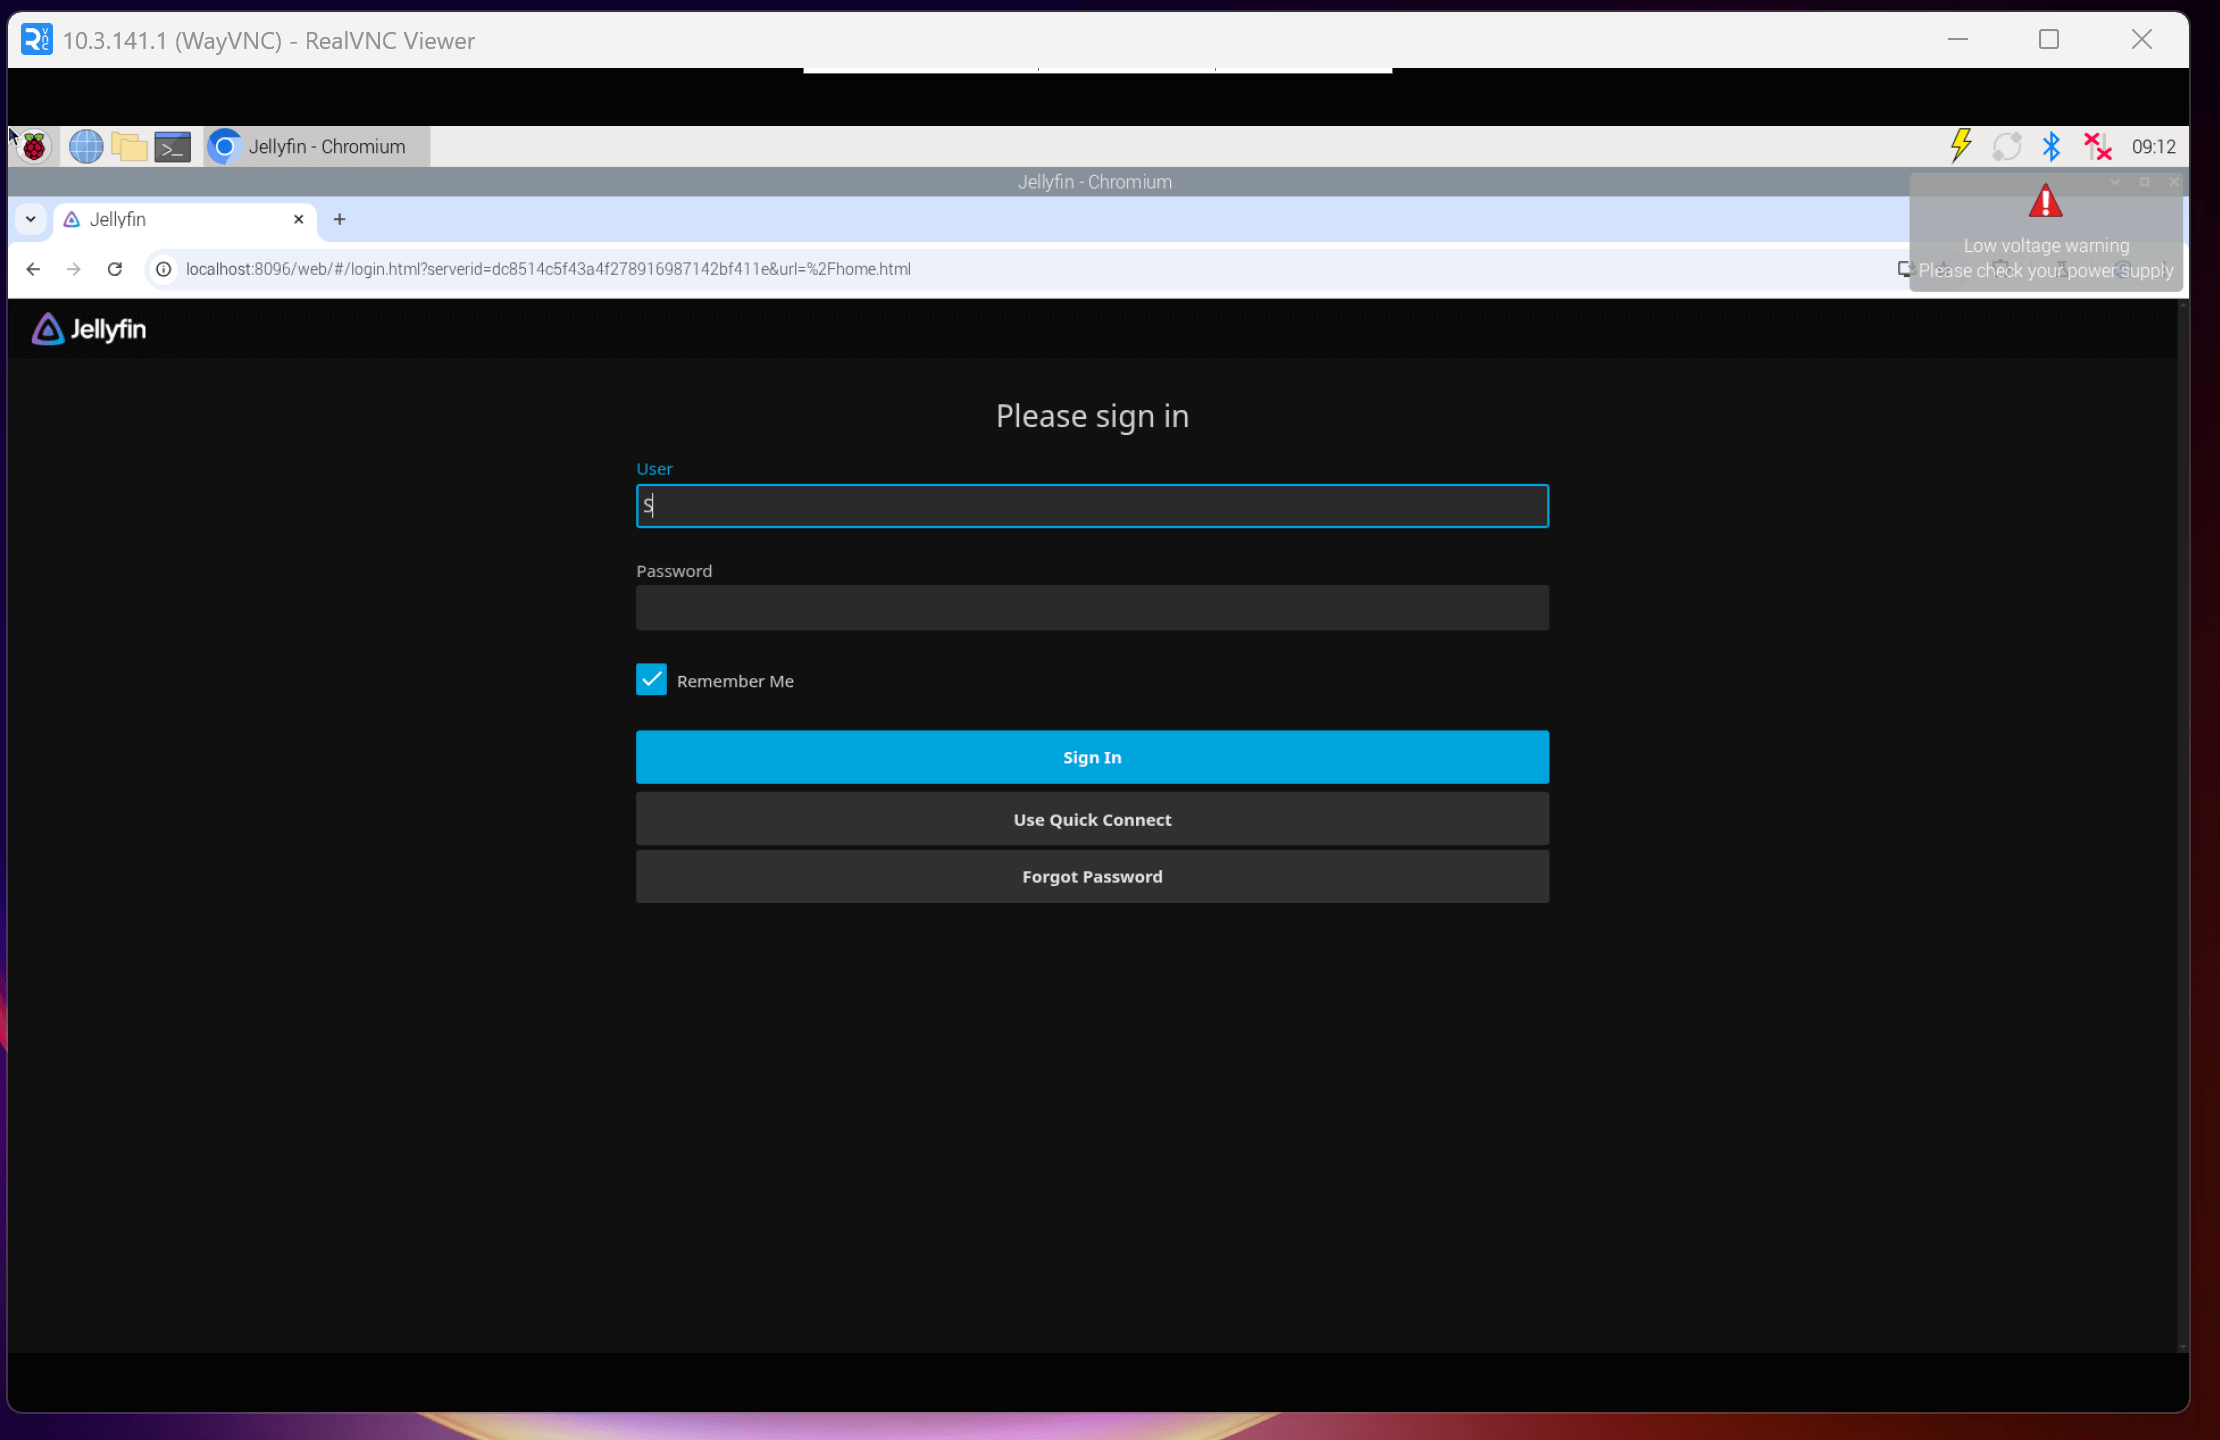The width and height of the screenshot is (2220, 1440).
Task: Click the low voltage lightning bolt icon
Action: 1961,146
